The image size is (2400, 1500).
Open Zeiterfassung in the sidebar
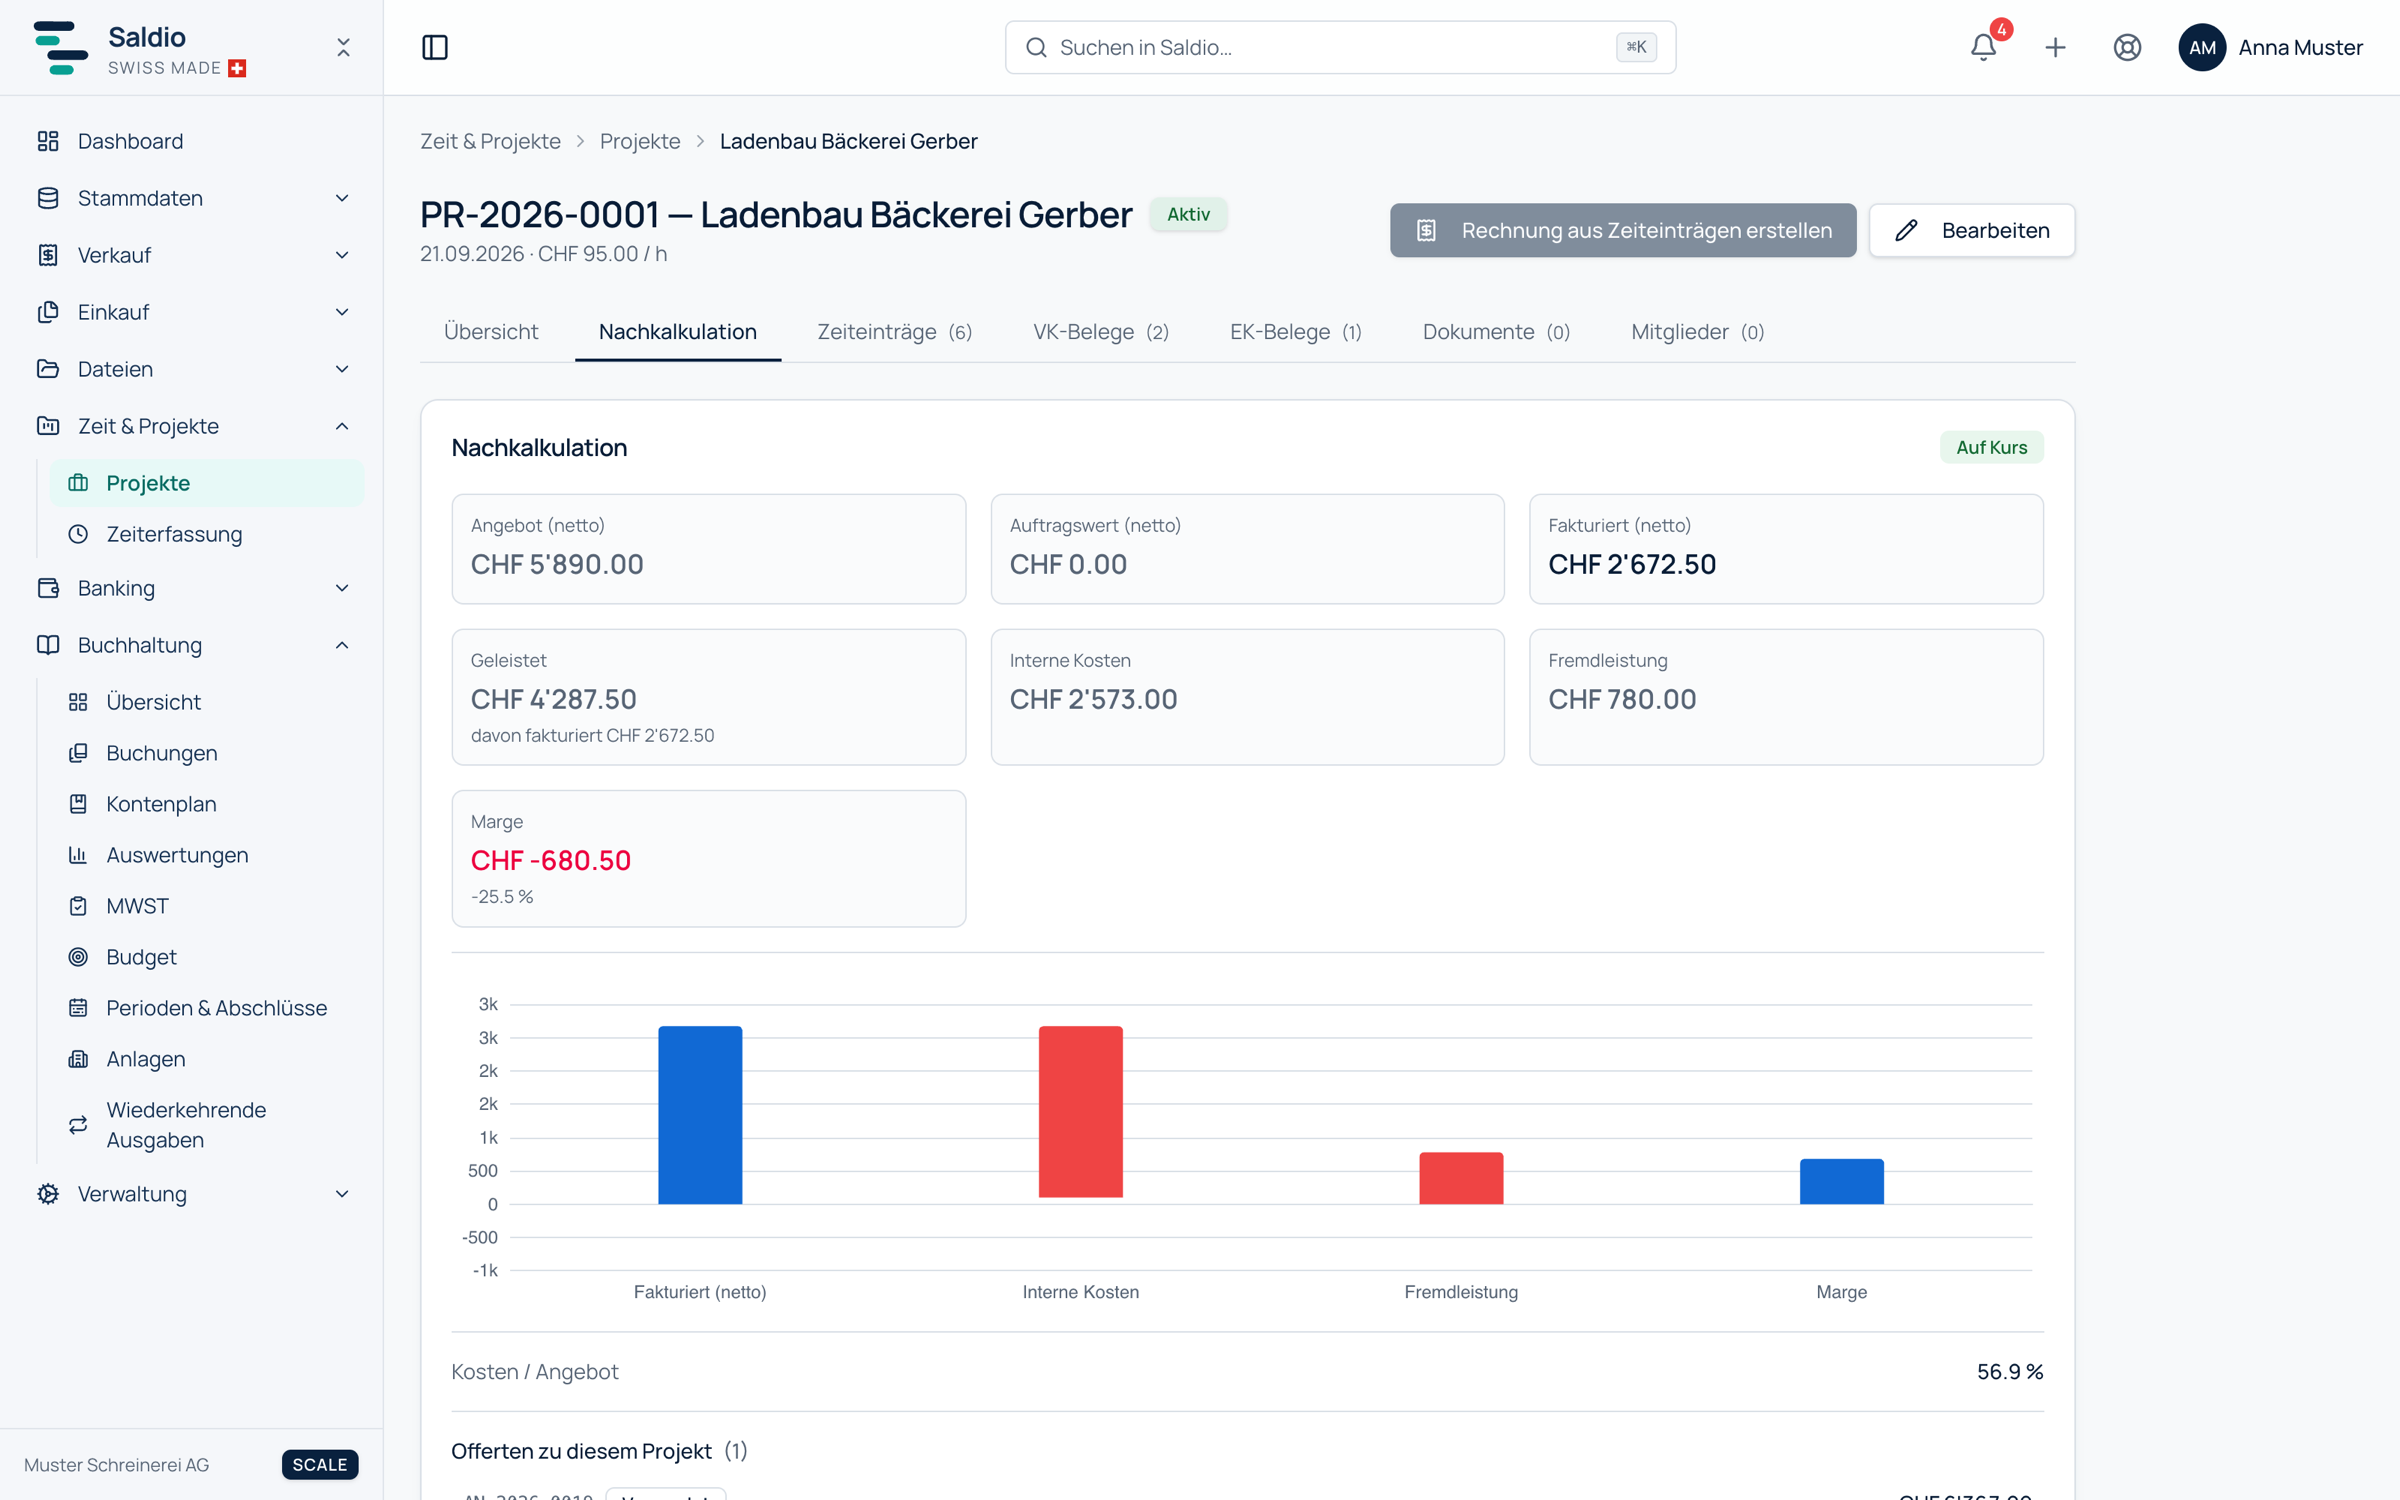pos(206,534)
